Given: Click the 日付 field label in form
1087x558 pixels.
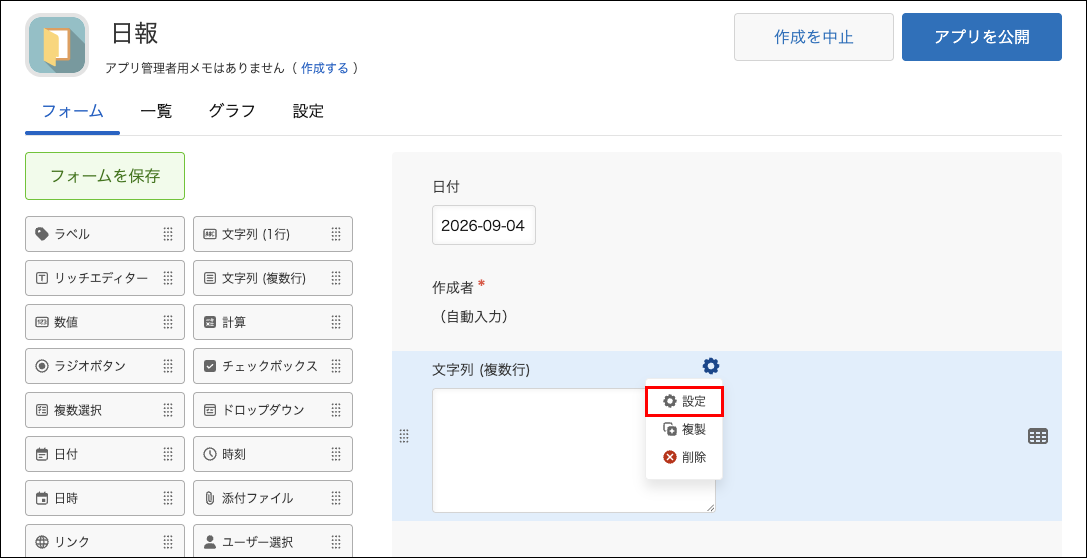Looking at the screenshot, I should 446,186.
